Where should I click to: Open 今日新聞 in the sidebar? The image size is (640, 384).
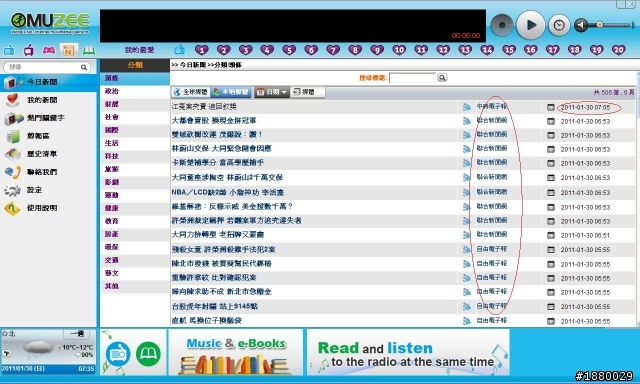[48, 82]
